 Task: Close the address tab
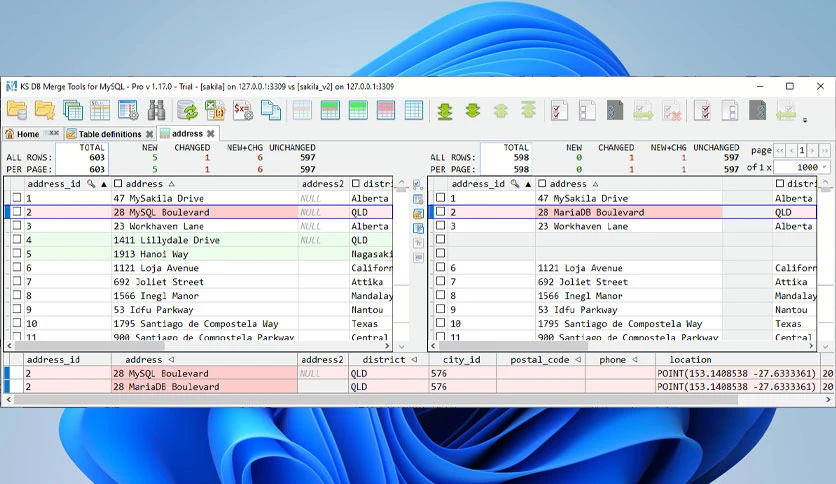pyautogui.click(x=211, y=133)
